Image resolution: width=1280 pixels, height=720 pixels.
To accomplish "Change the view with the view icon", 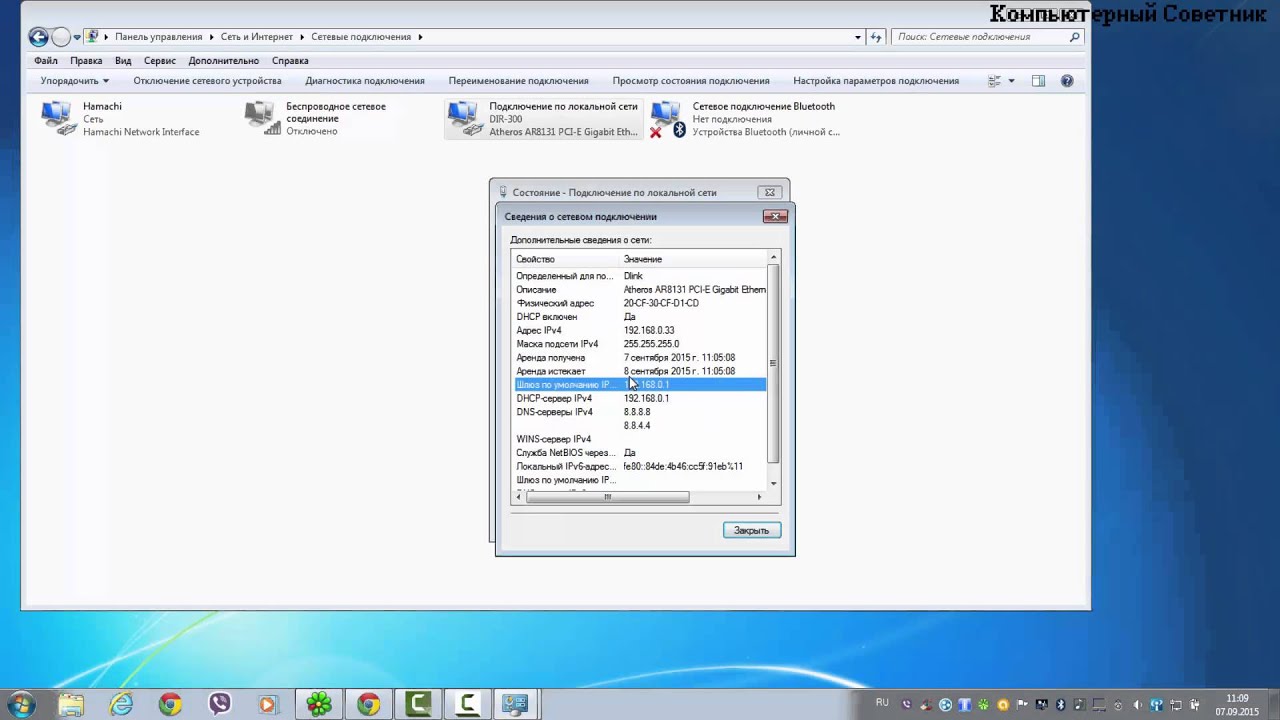I will [994, 81].
